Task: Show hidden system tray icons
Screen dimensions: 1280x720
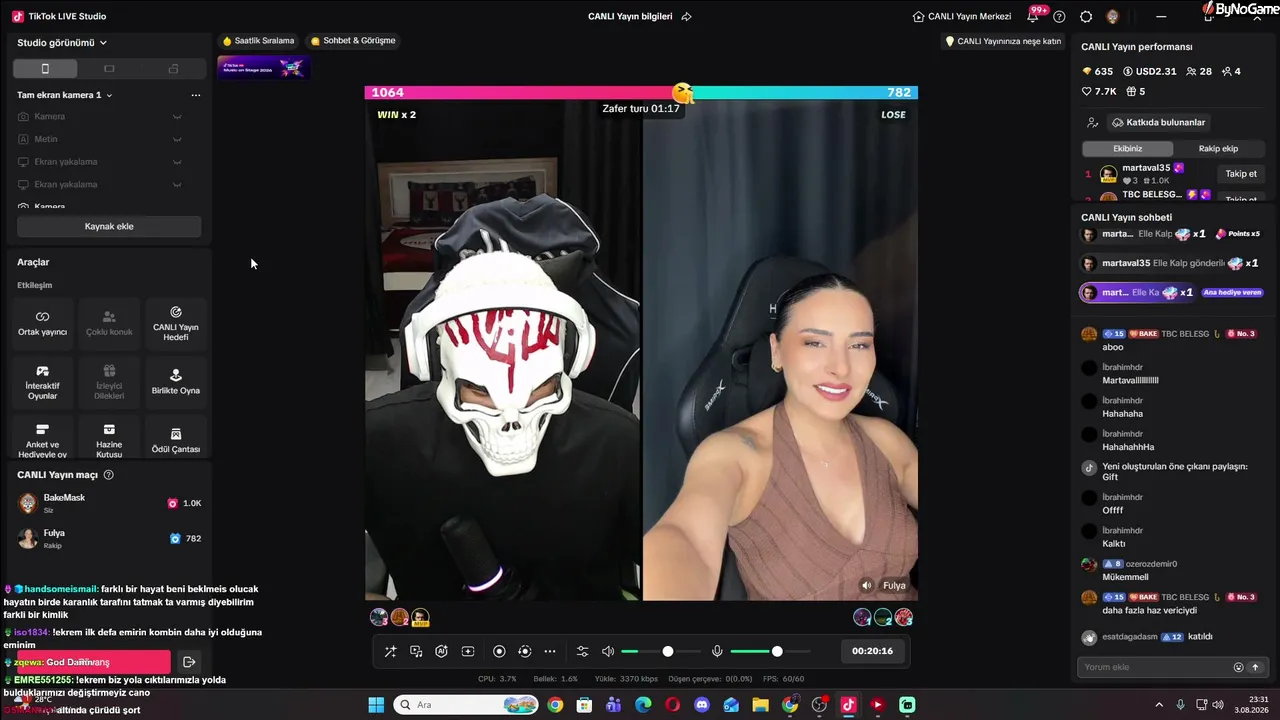Action: click(1159, 705)
